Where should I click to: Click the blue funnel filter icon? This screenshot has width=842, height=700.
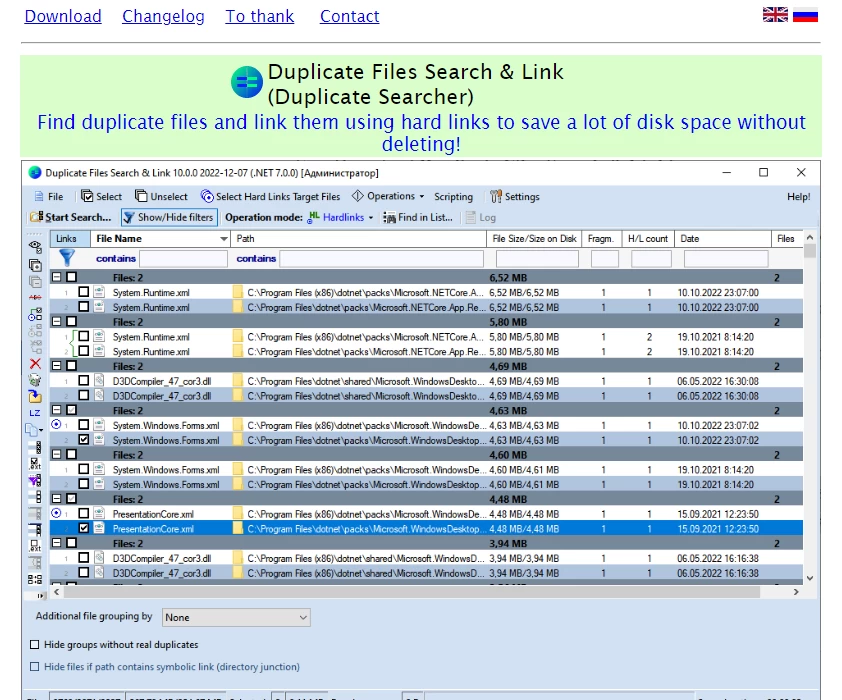click(x=67, y=258)
